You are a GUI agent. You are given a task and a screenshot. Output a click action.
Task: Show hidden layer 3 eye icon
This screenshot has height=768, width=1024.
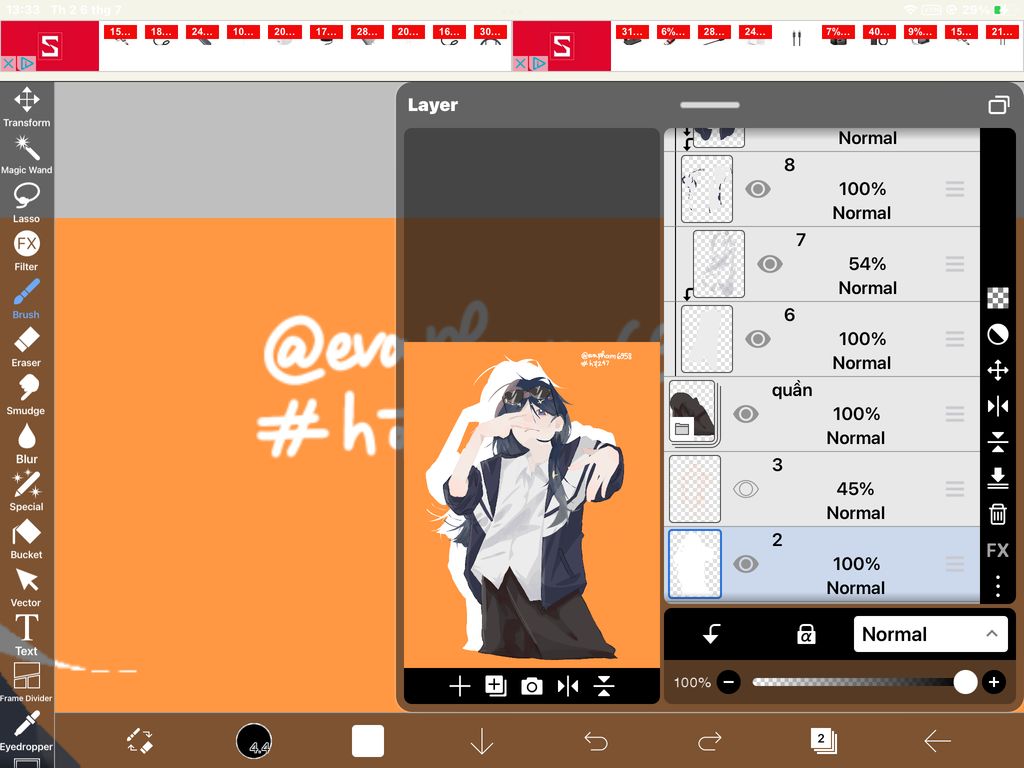(x=745, y=489)
